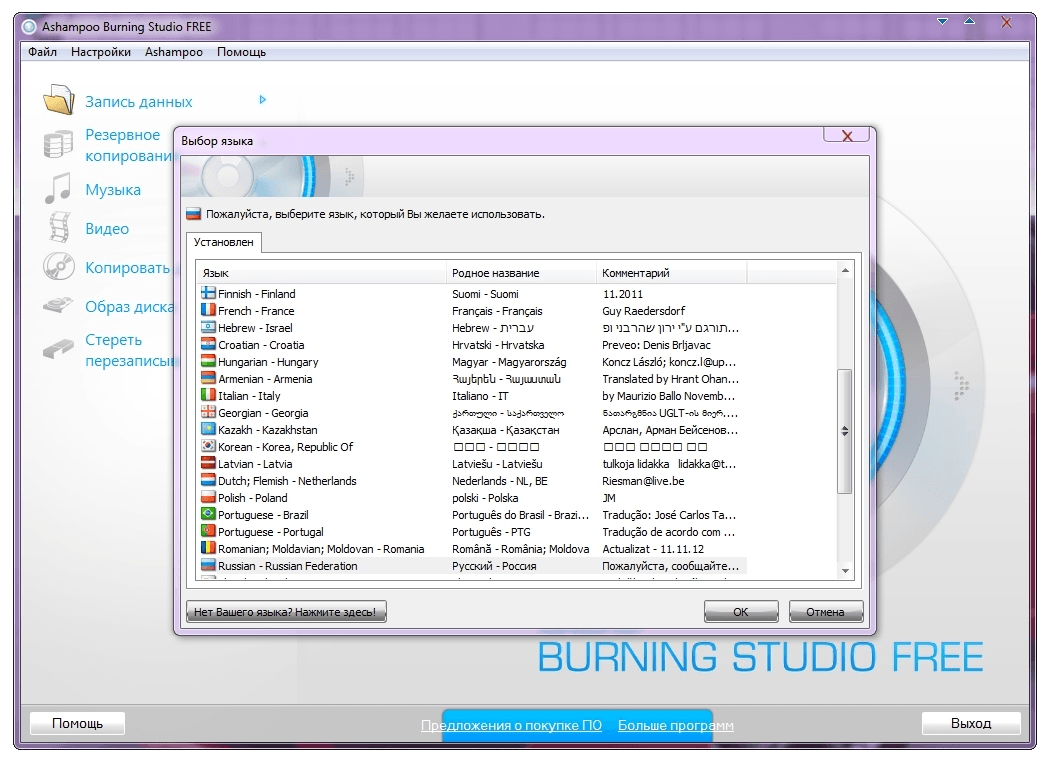Select Dutch; Flemish - Netherlands row
This screenshot has height=769, width=1054.
[x=473, y=481]
